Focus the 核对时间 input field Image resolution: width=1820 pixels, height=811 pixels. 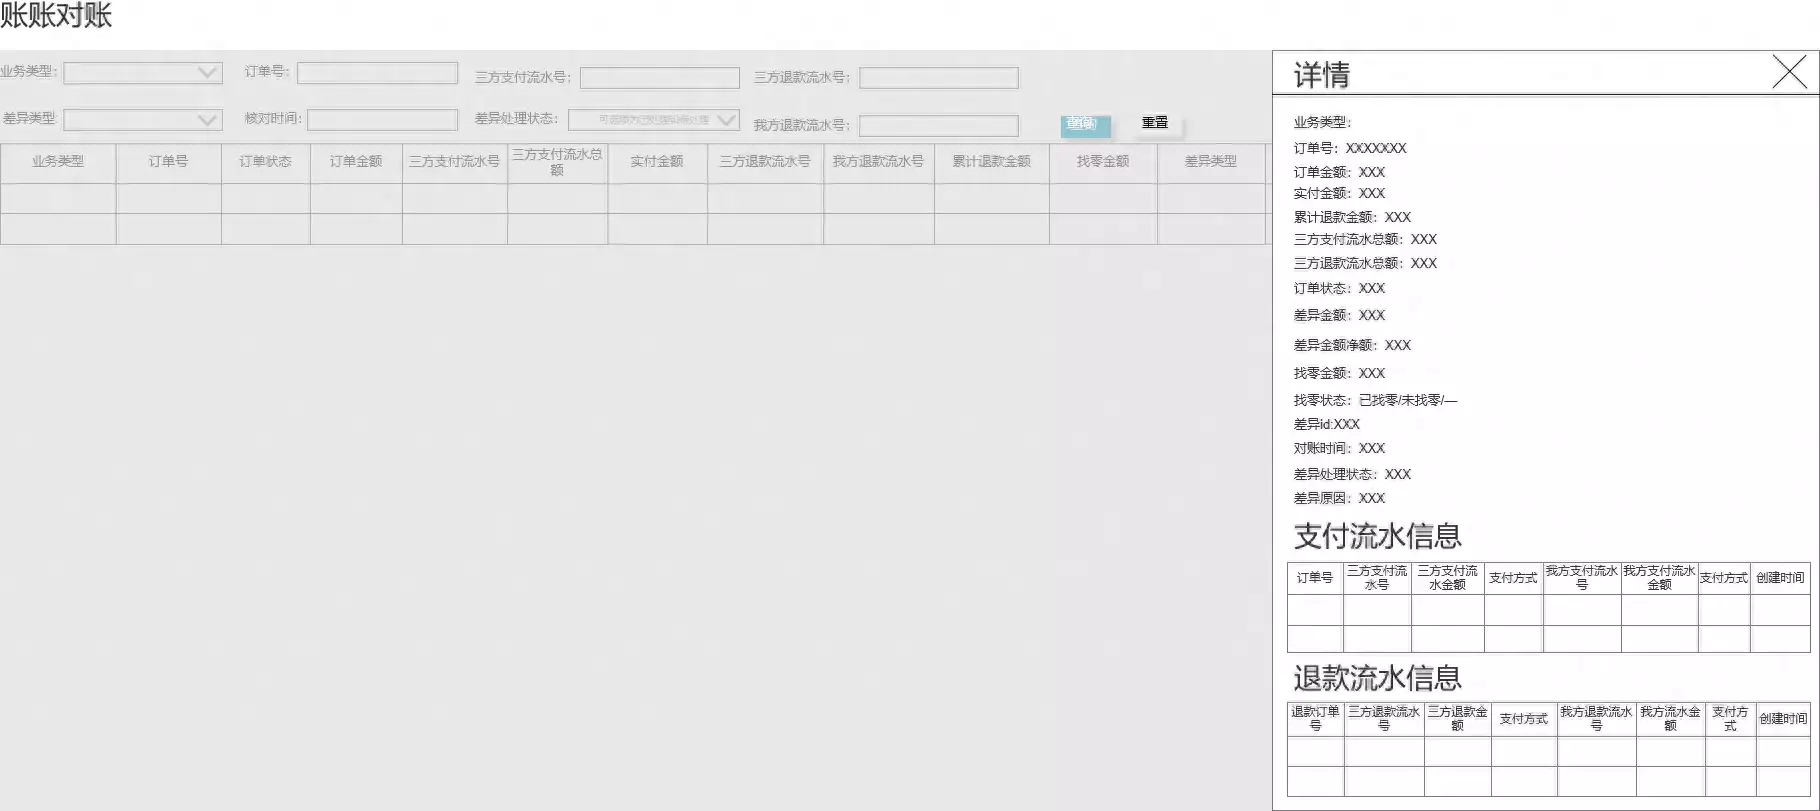(382, 120)
